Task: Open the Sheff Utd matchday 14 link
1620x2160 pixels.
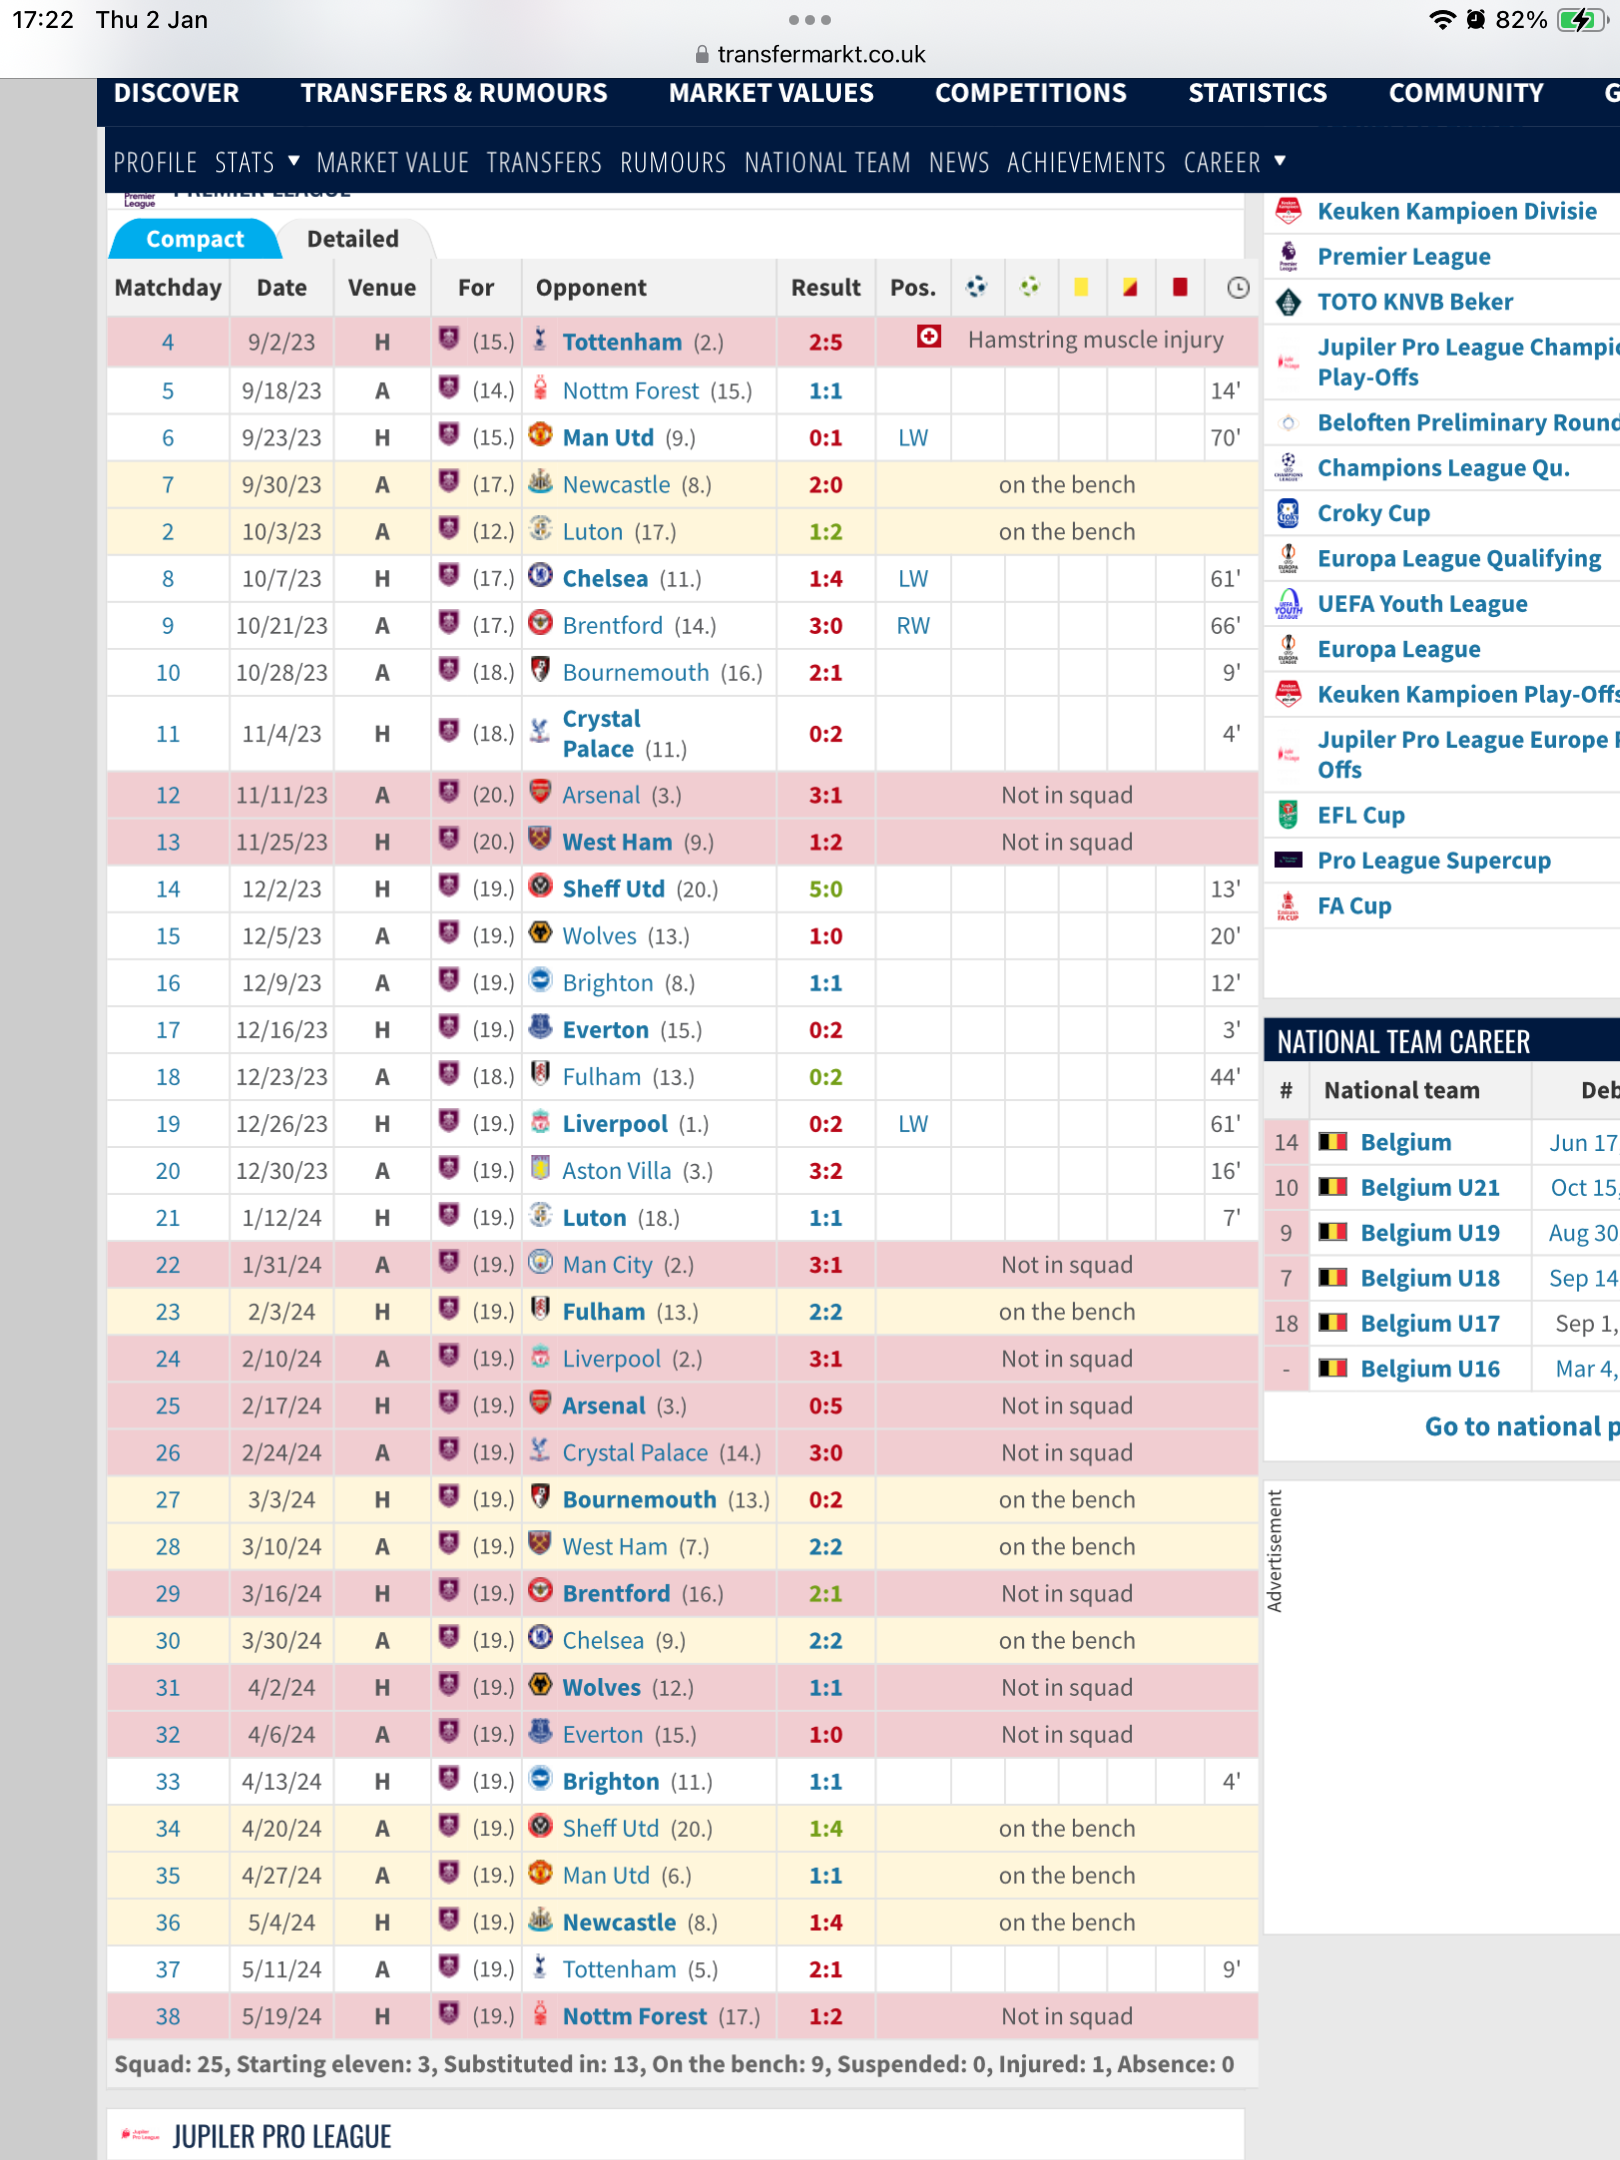Action: (x=613, y=889)
